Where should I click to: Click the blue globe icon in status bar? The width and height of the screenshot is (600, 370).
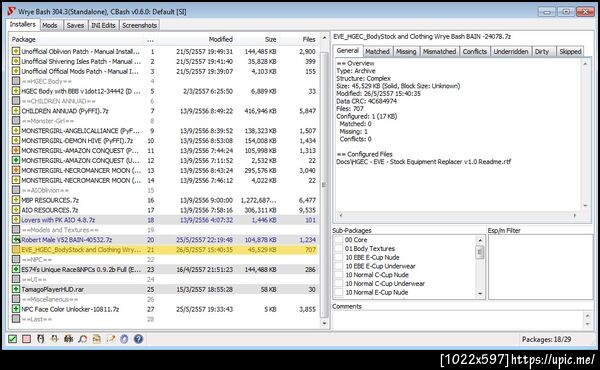(x=124, y=339)
